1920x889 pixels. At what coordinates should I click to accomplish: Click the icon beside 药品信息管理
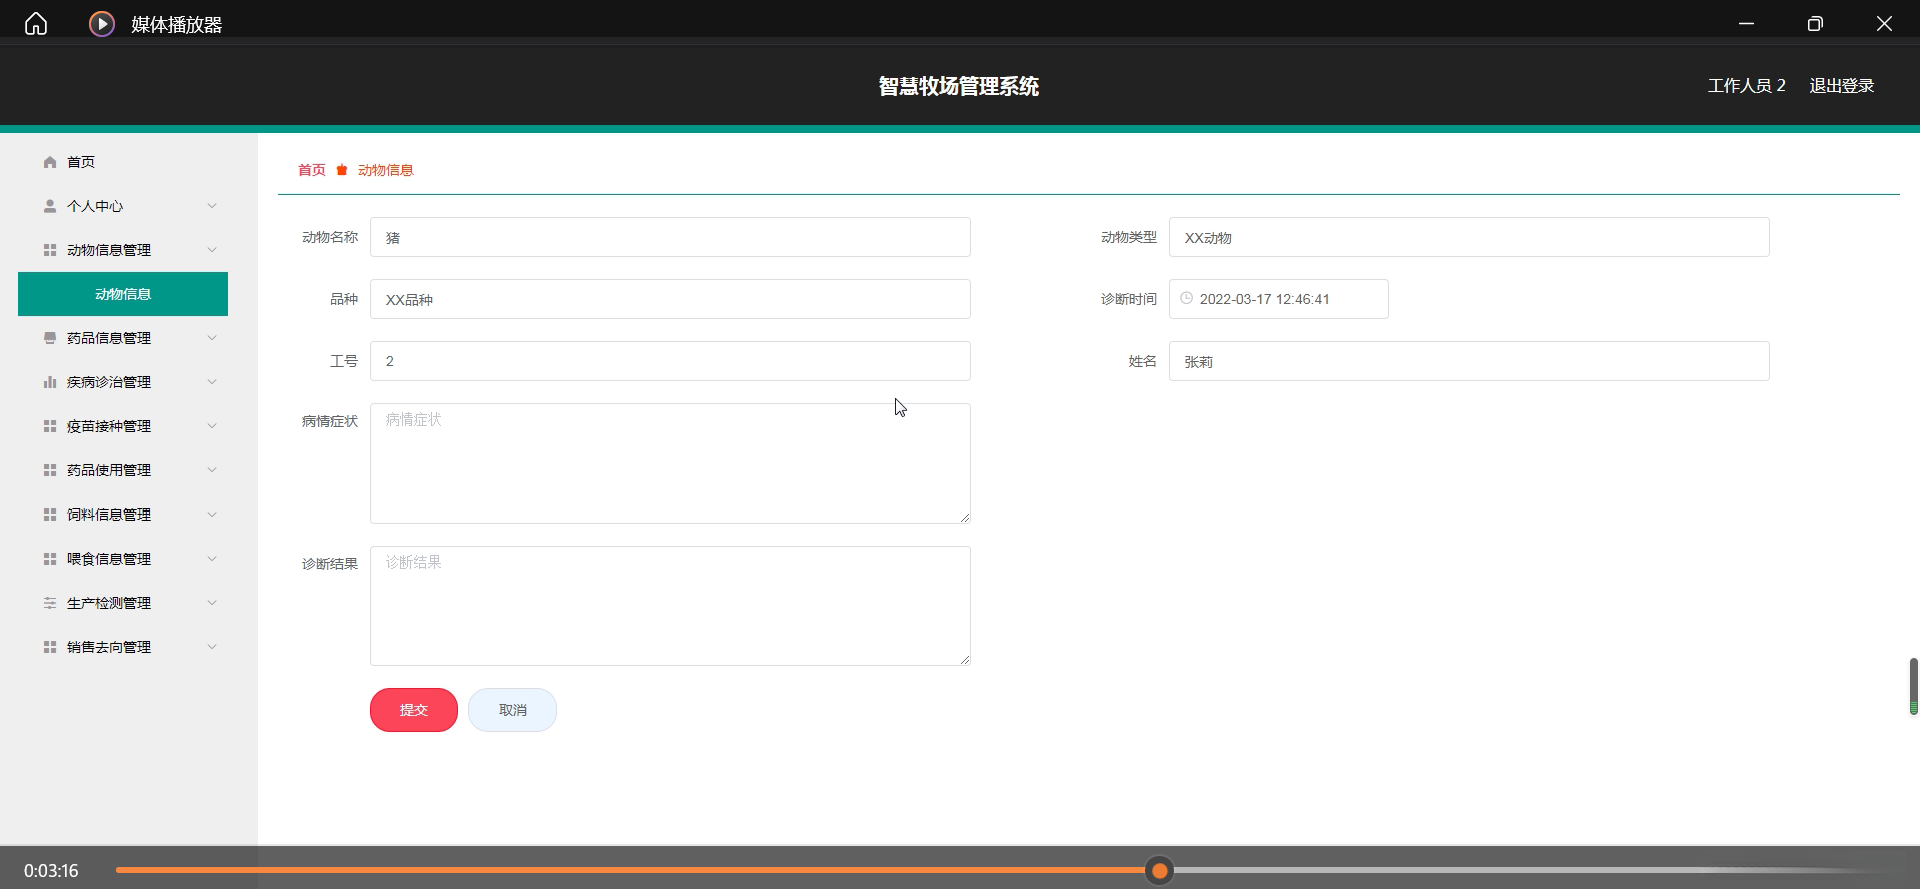50,338
